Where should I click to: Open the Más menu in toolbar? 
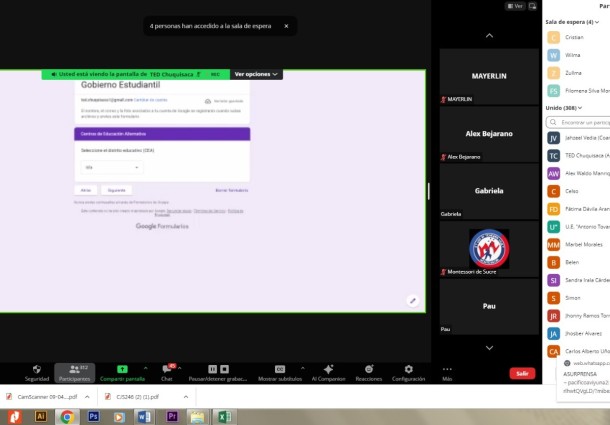click(x=447, y=370)
